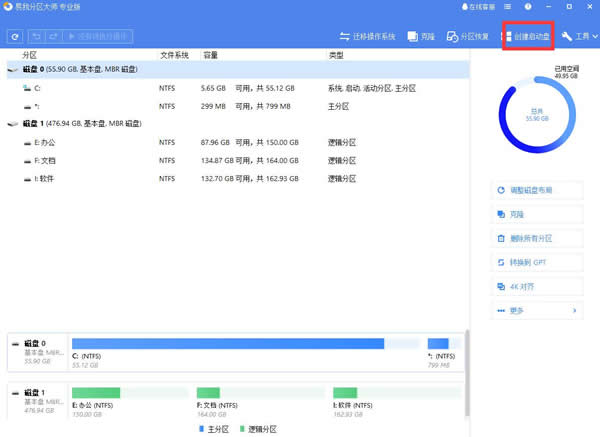Click the refresh disk information icon
This screenshot has height=437, width=600.
coord(15,37)
